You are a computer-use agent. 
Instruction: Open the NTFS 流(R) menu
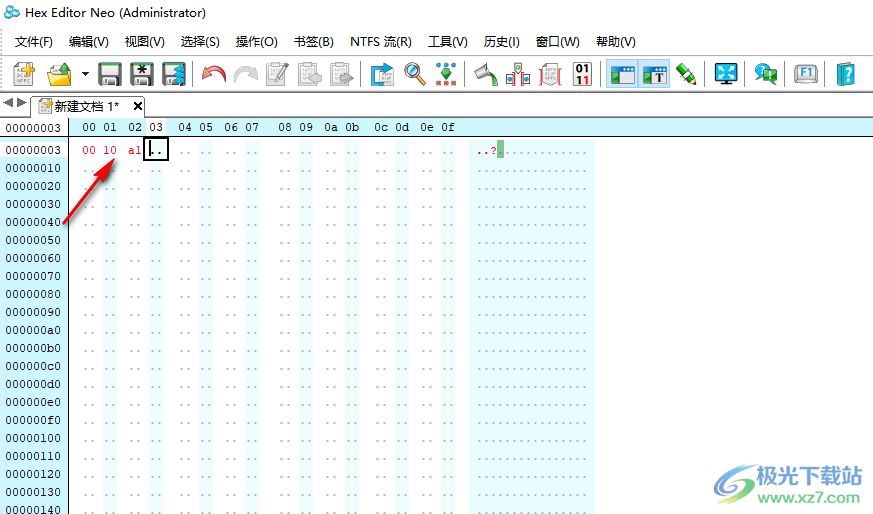[x=381, y=42]
